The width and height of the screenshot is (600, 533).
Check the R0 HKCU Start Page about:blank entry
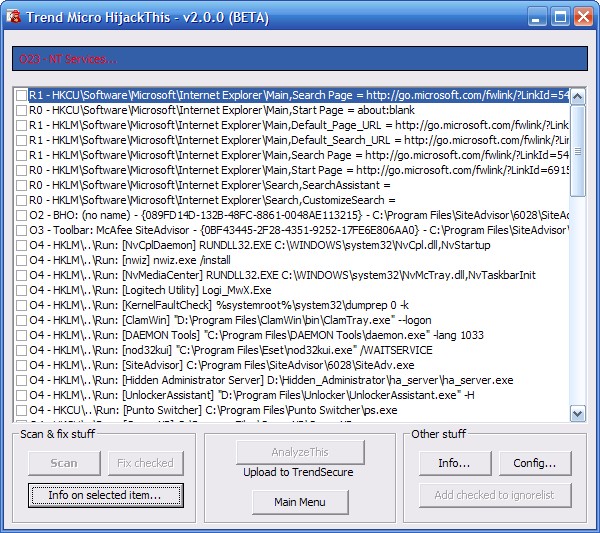point(21,110)
